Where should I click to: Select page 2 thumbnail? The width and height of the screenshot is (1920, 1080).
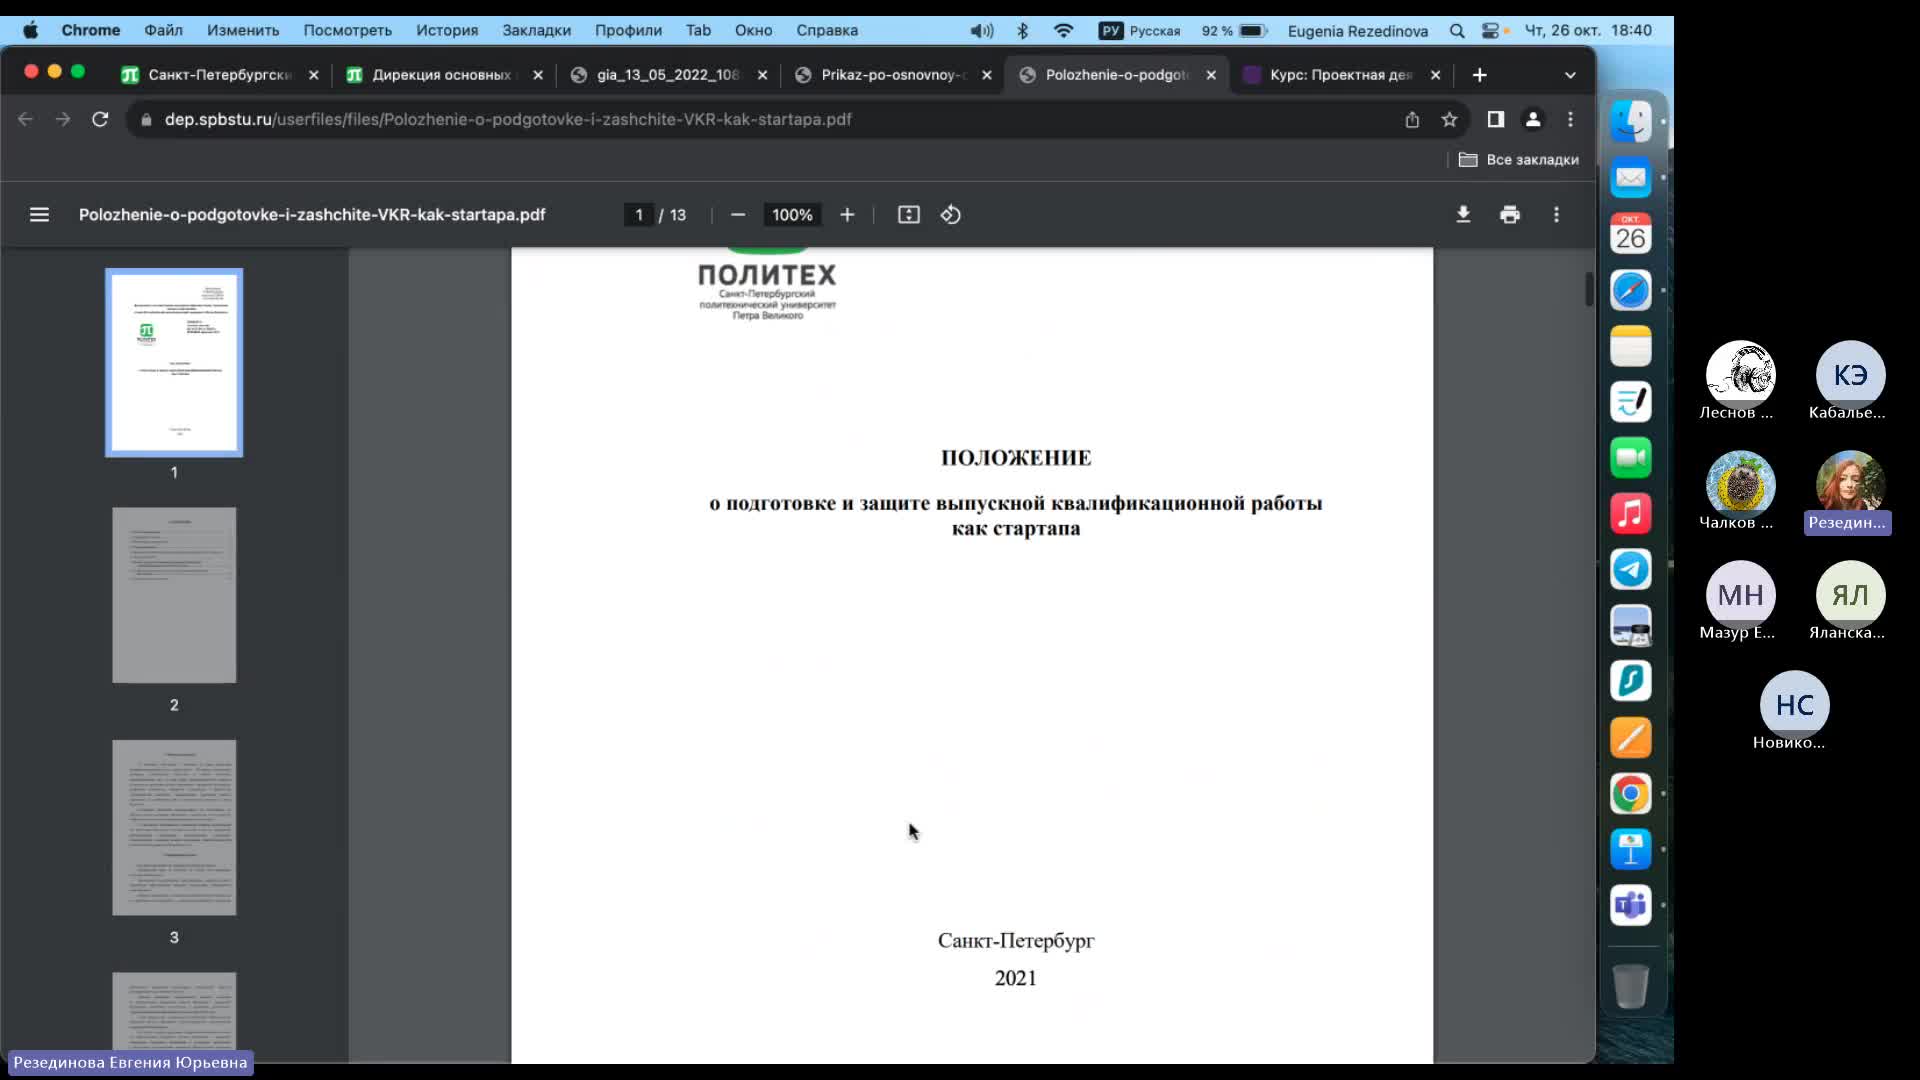tap(174, 595)
